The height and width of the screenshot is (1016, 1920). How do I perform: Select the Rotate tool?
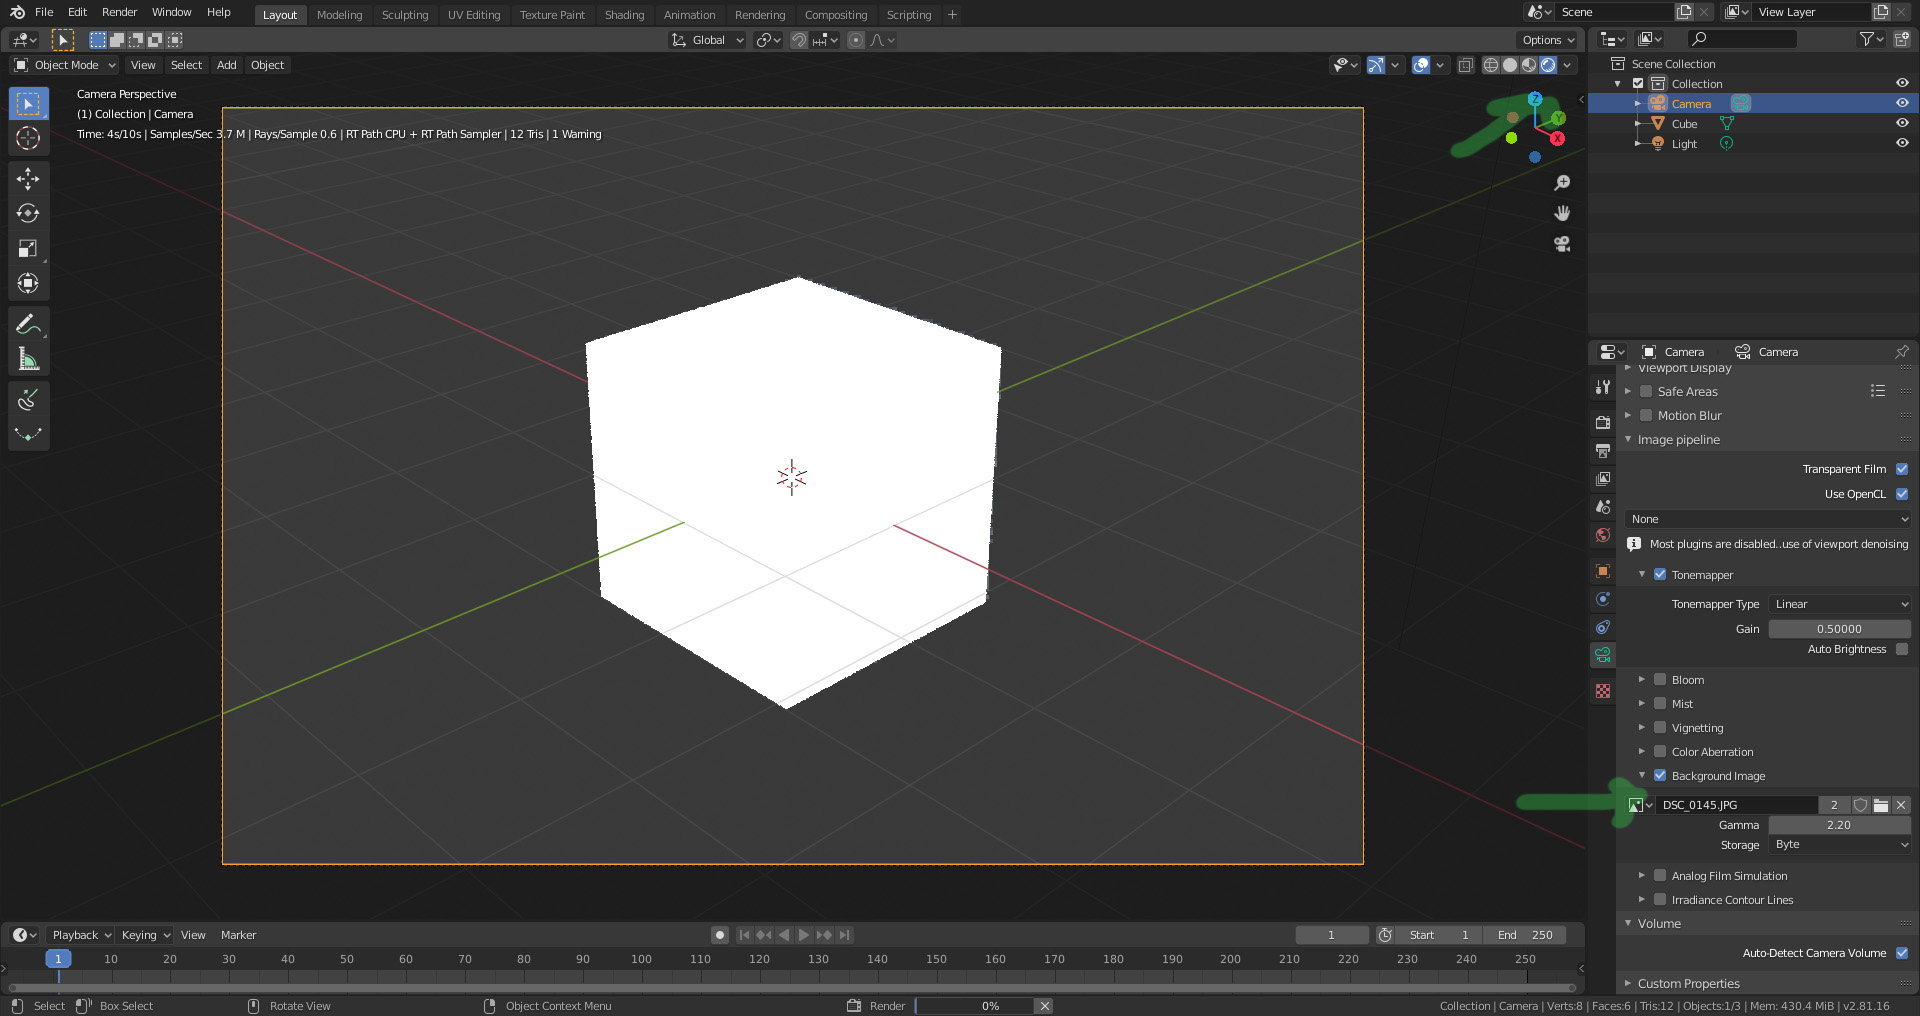point(28,213)
